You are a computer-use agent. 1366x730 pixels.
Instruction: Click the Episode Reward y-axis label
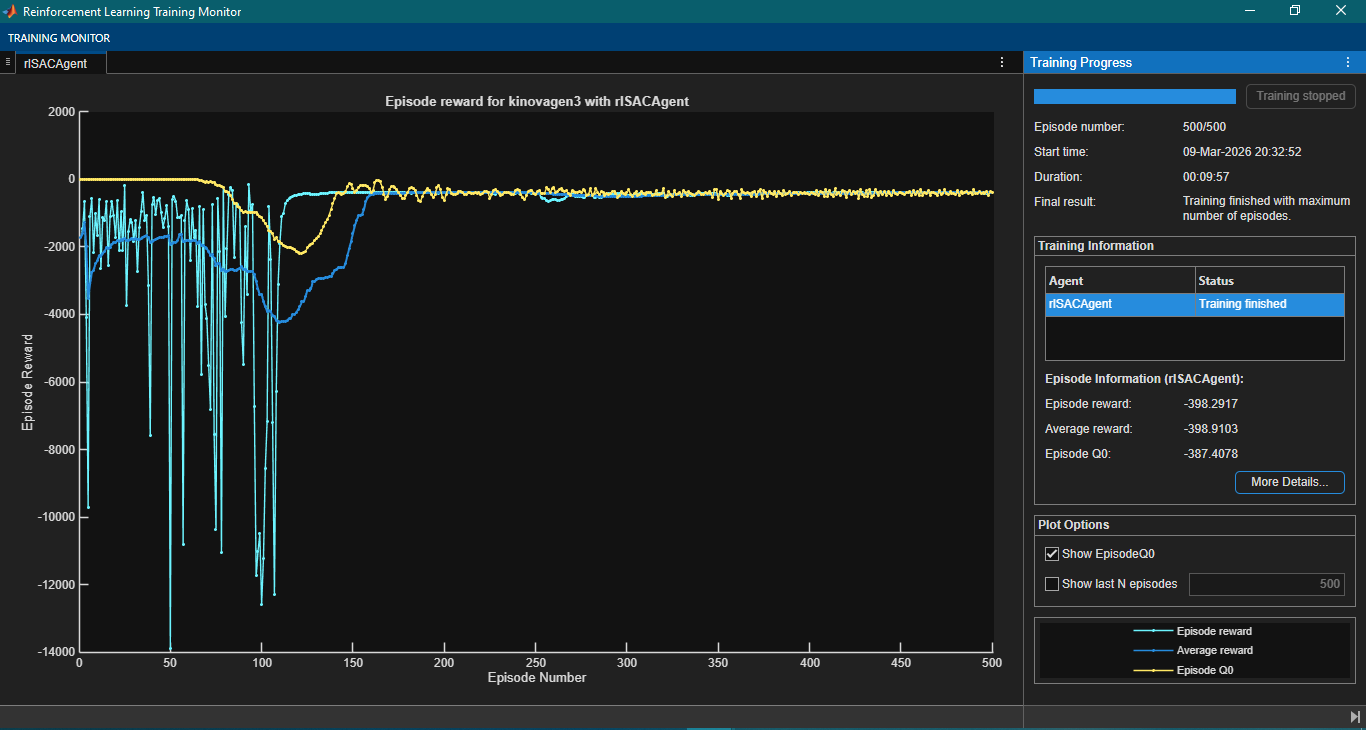click(x=28, y=383)
